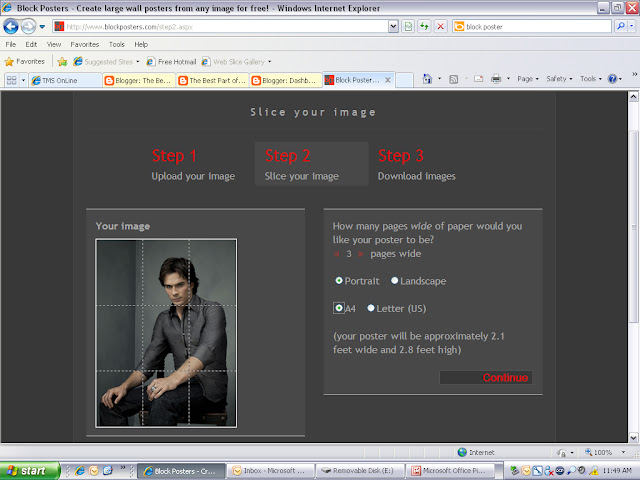640x480 pixels.
Task: Open recent pages dropdown beside Forward button
Action: pyautogui.click(x=42, y=27)
